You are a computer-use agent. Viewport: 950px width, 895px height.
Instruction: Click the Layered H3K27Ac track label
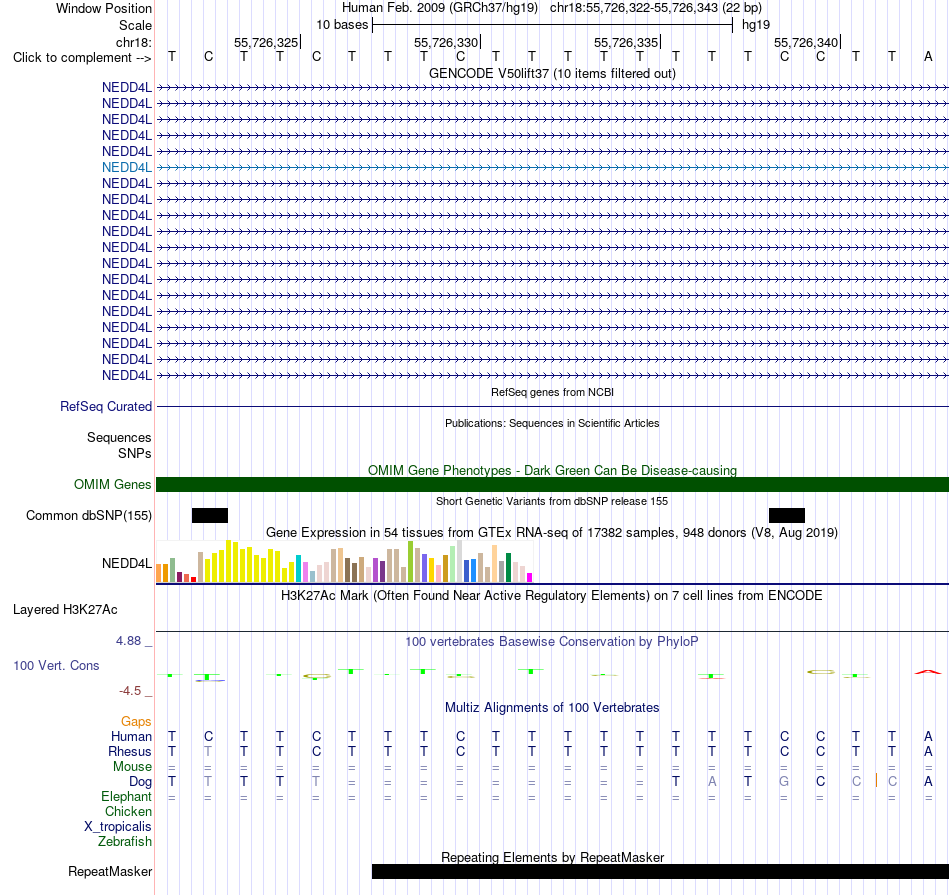tap(65, 610)
